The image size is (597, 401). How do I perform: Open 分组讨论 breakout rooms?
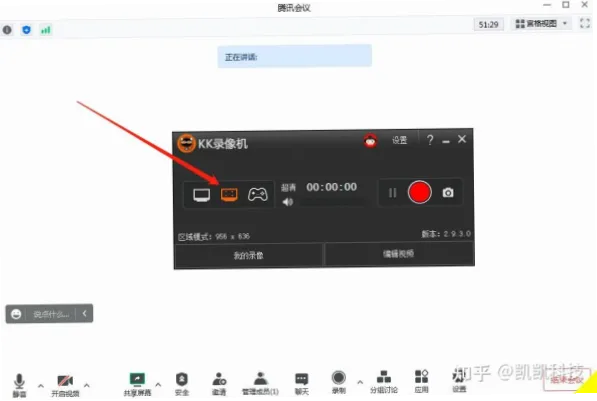(x=384, y=382)
